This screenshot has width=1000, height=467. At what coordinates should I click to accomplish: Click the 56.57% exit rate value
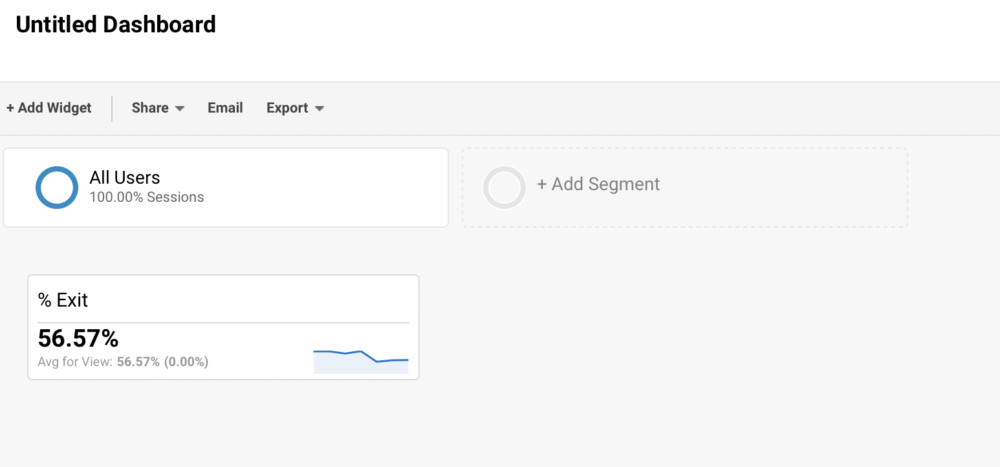click(x=78, y=338)
